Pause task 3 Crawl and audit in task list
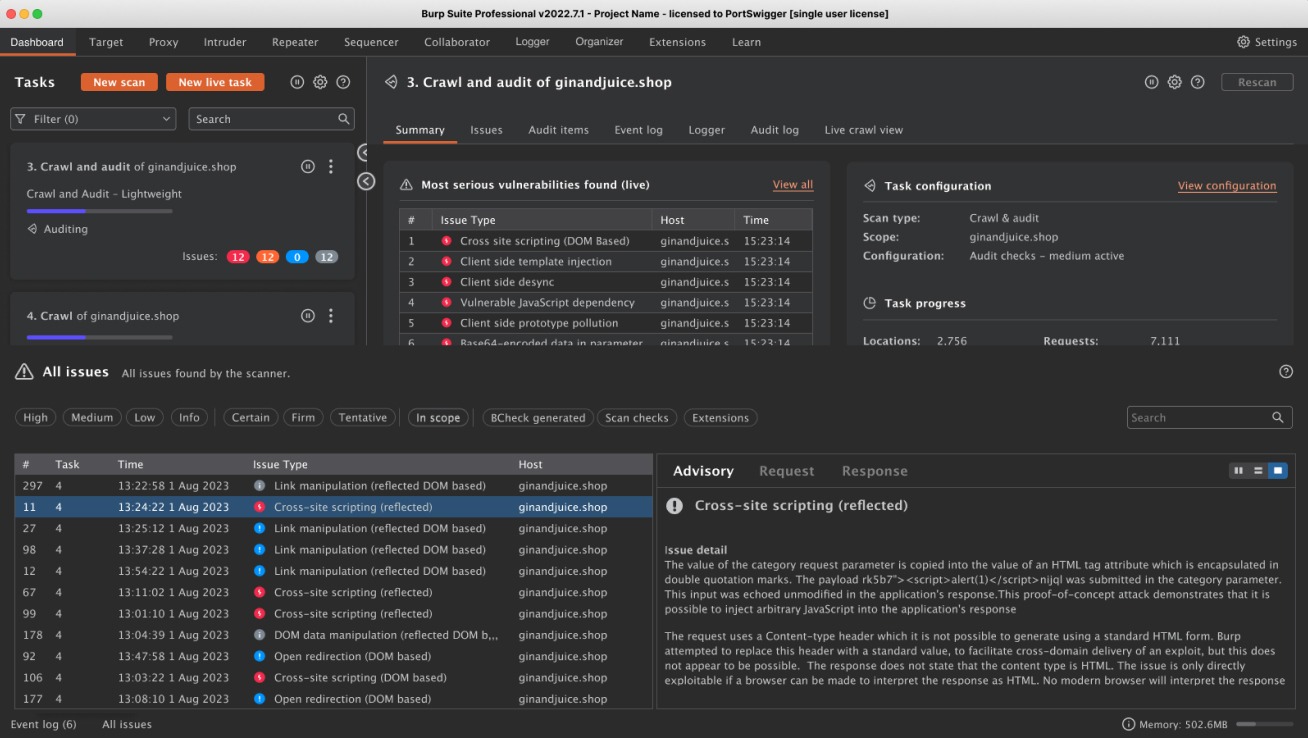The image size is (1308, 738). pos(308,167)
